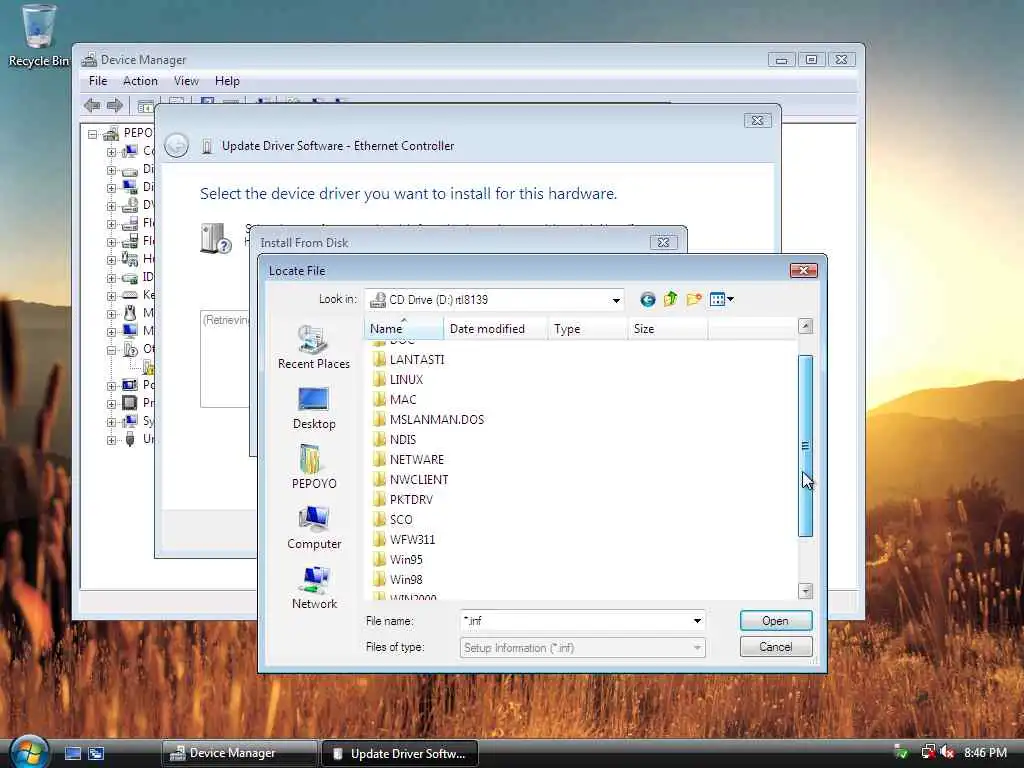
Task: Select the Win95 folder
Action: coord(398,560)
